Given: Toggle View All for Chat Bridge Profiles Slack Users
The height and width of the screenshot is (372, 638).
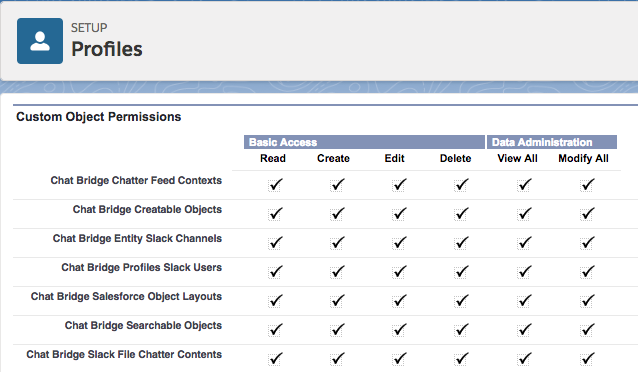Looking at the screenshot, I should coord(524,272).
